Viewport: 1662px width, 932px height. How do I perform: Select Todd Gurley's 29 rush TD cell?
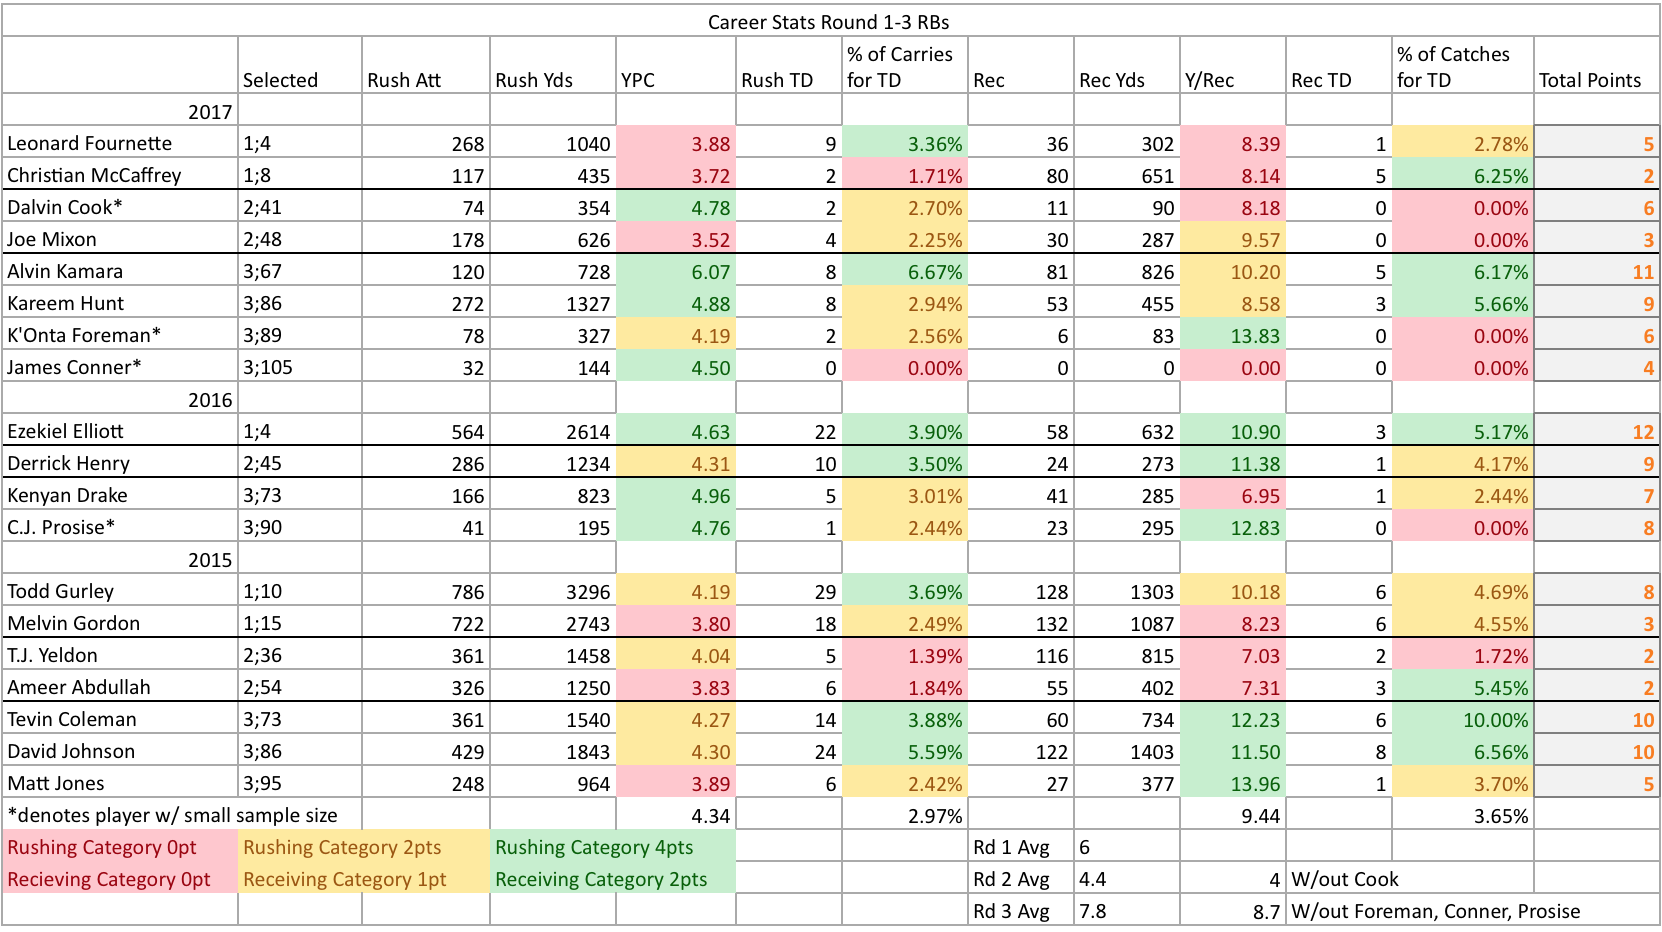[789, 591]
